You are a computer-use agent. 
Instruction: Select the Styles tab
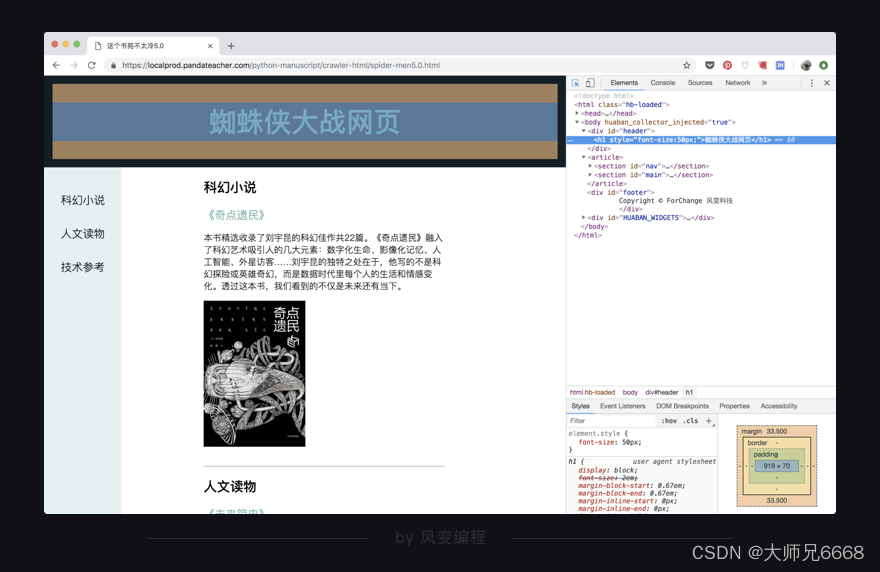click(x=580, y=406)
